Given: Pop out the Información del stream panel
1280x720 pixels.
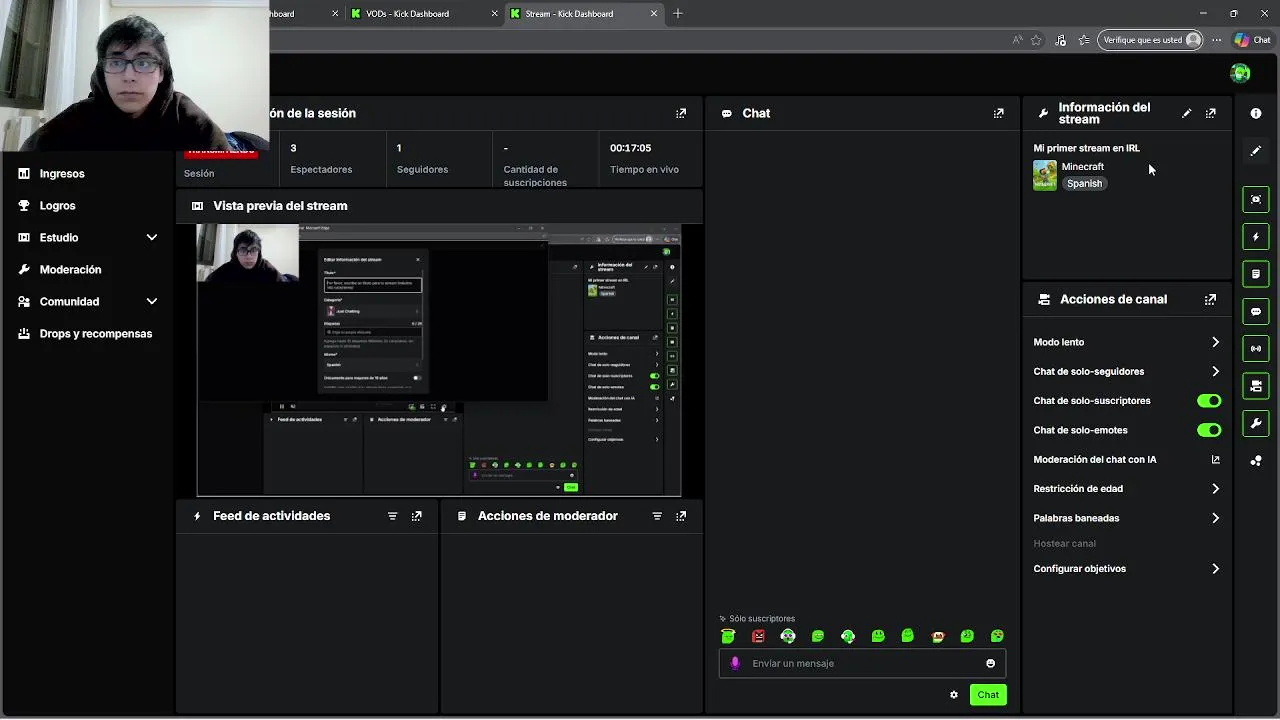Looking at the screenshot, I should pos(1211,113).
